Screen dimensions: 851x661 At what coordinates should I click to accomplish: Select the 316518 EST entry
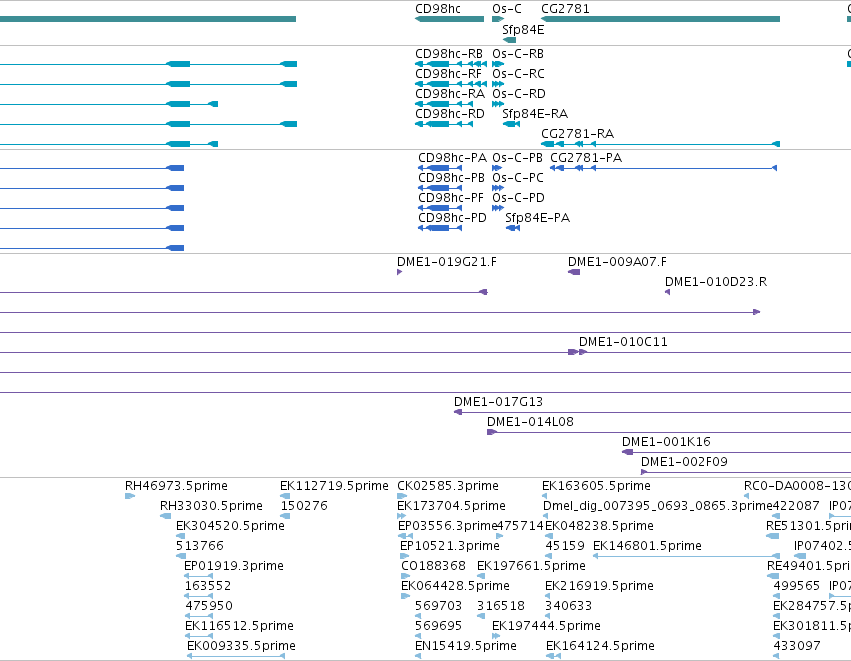pyautogui.click(x=481, y=616)
